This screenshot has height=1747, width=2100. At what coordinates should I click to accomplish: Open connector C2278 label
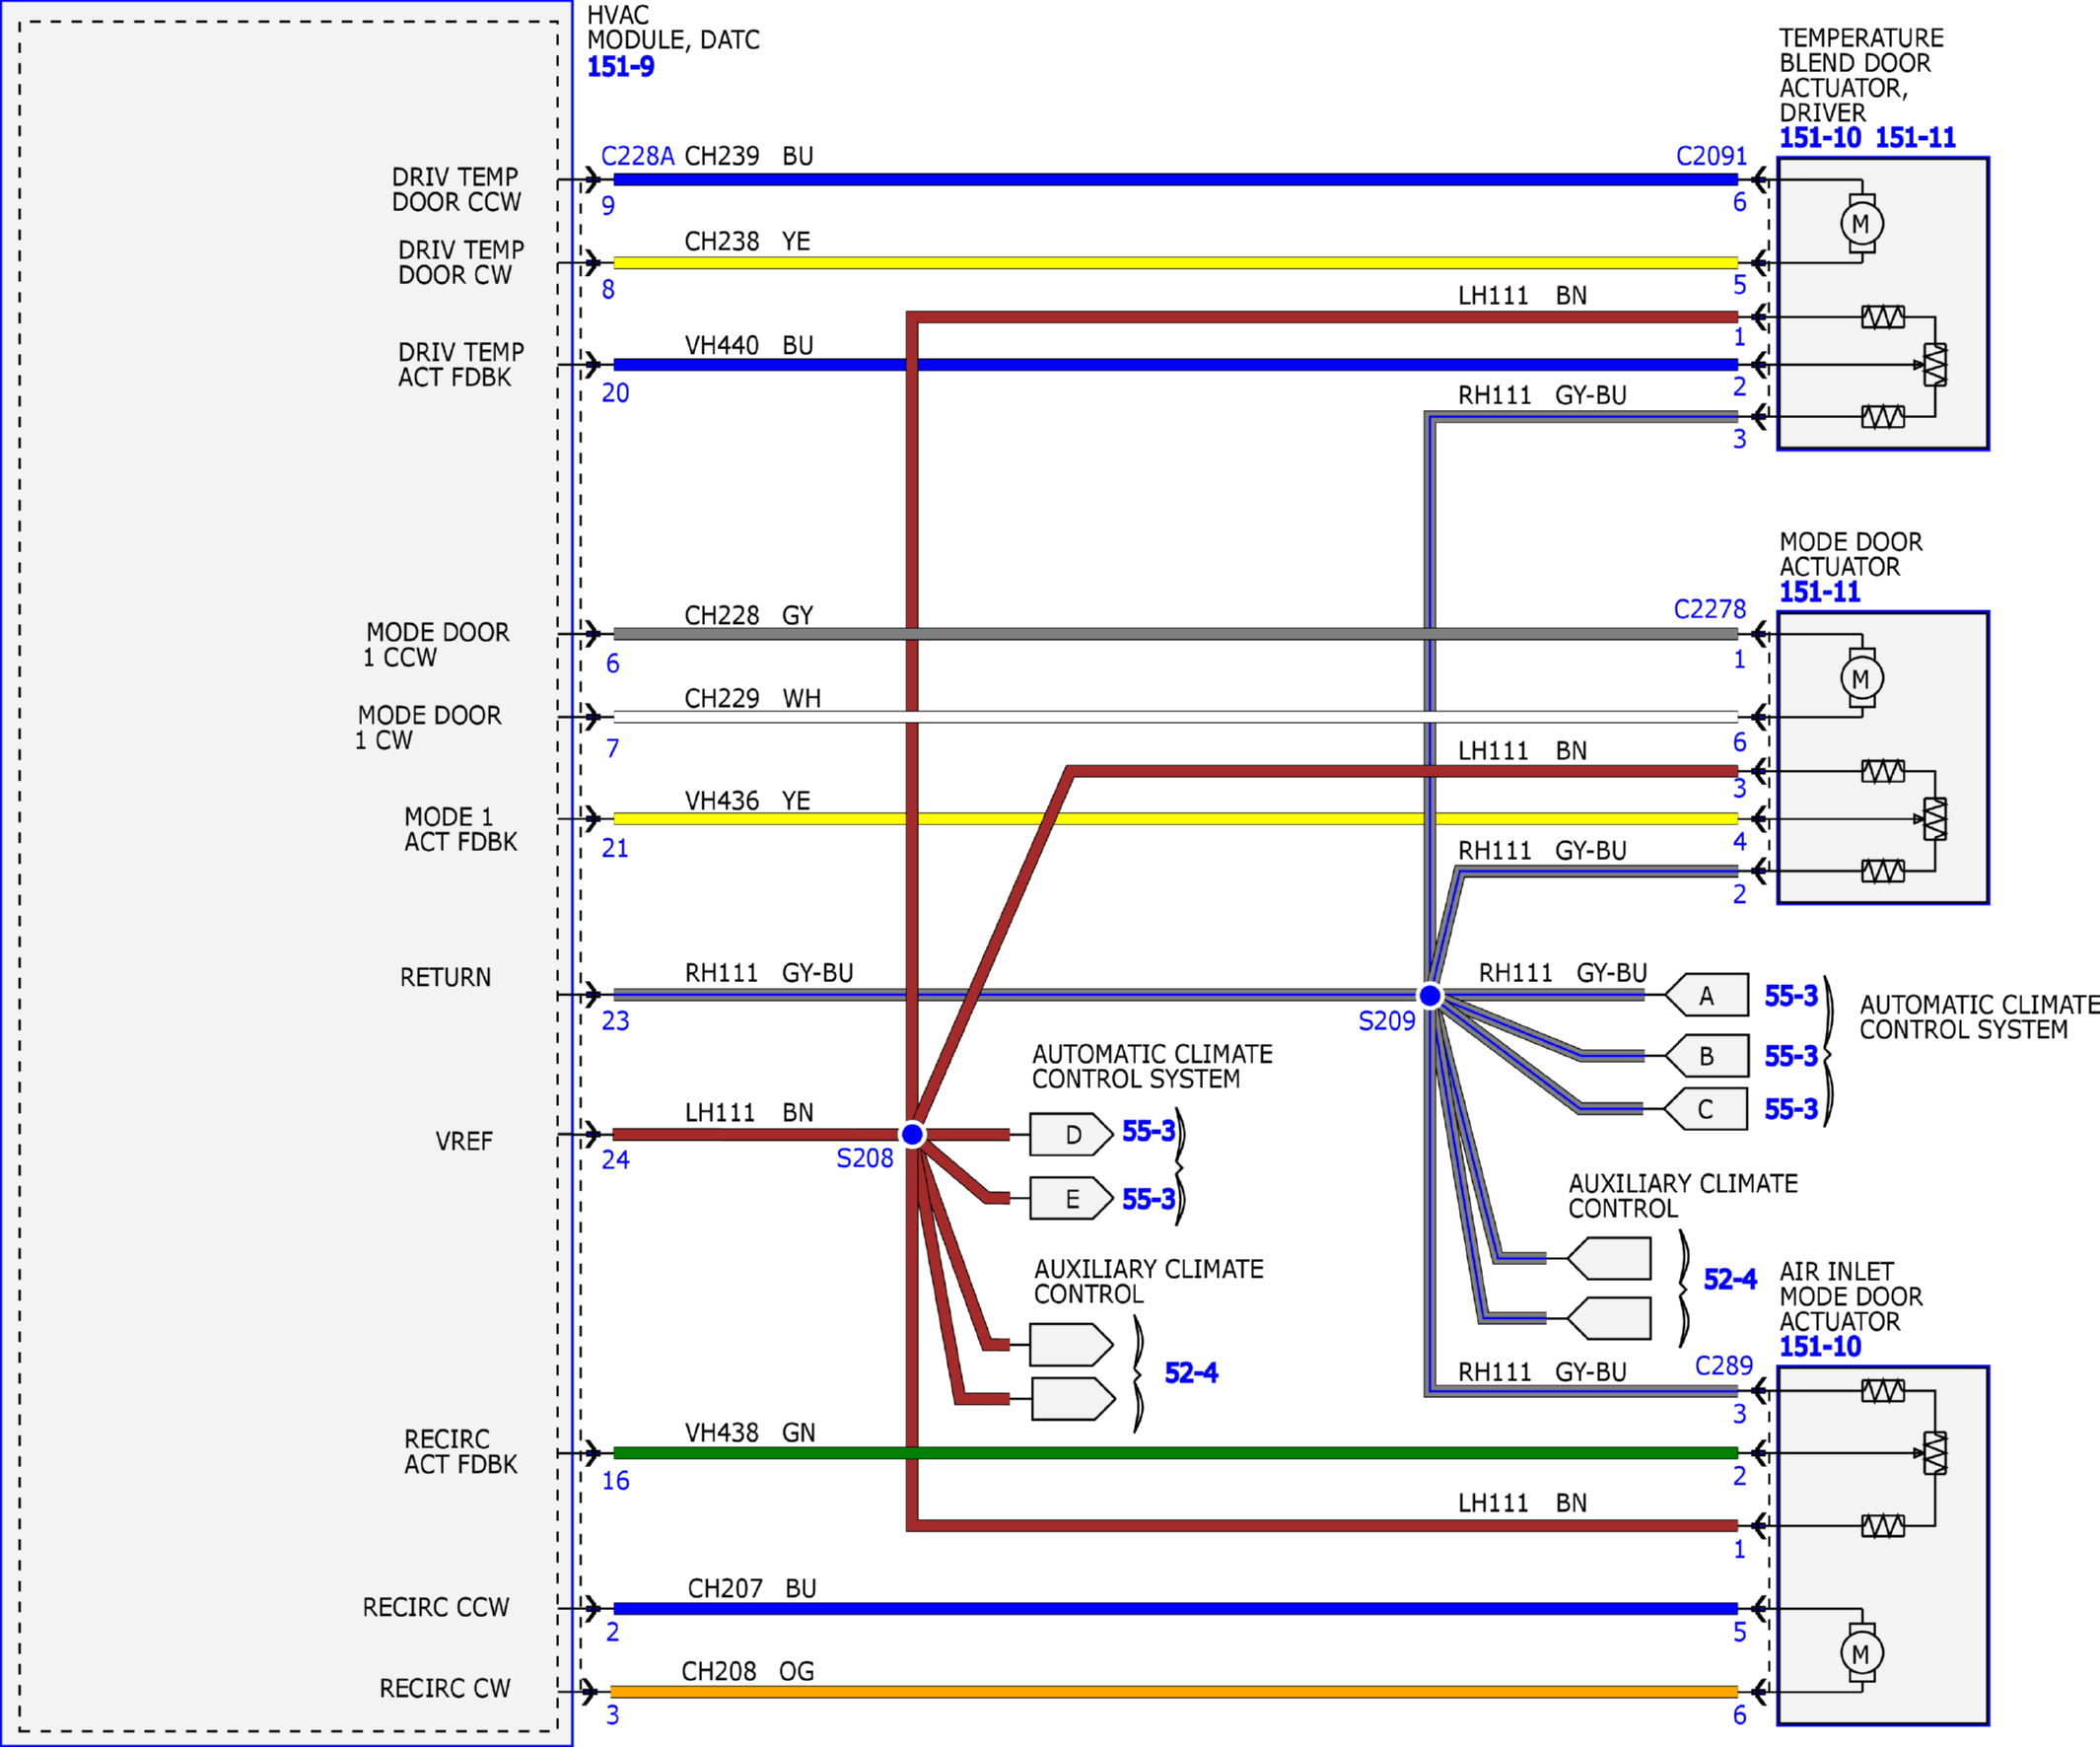pyautogui.click(x=1710, y=609)
